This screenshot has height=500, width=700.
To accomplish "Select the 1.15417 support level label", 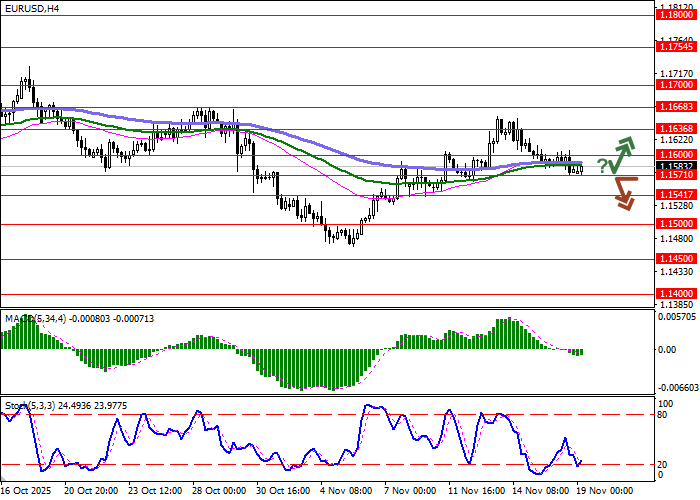I will click(676, 195).
